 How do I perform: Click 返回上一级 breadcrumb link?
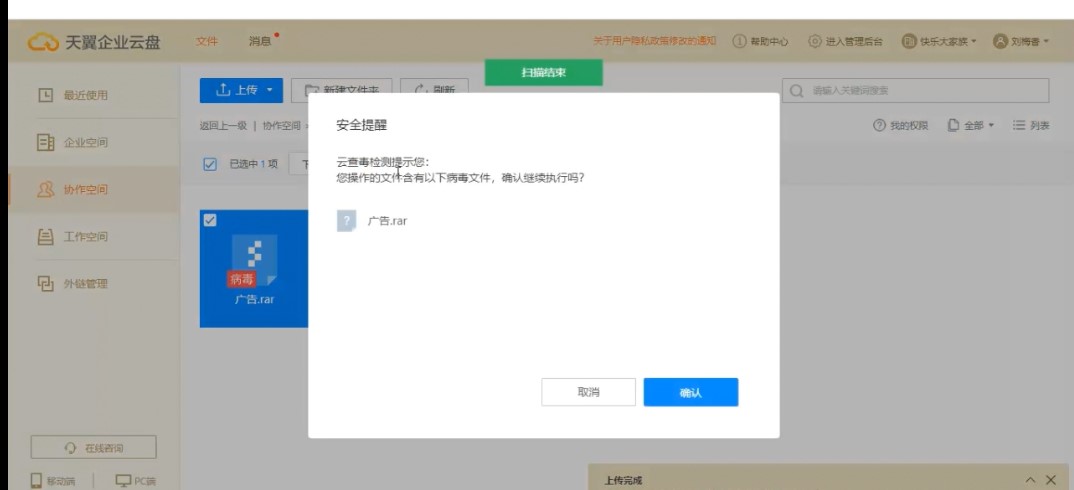(x=223, y=125)
